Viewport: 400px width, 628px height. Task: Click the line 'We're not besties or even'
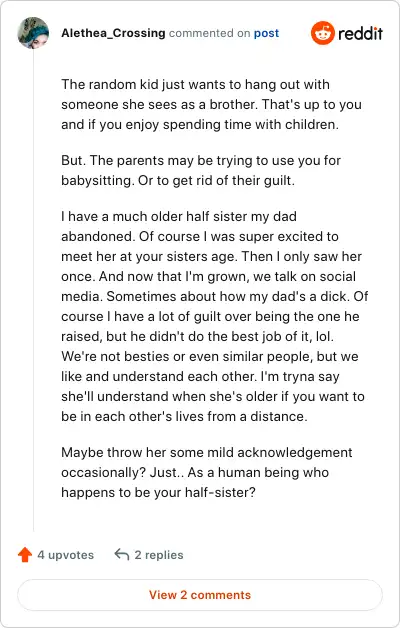click(210, 356)
